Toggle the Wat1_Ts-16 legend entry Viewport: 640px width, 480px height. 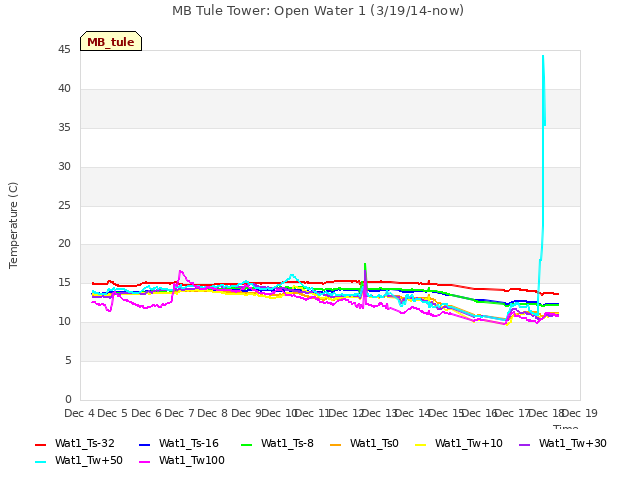pyautogui.click(x=179, y=444)
